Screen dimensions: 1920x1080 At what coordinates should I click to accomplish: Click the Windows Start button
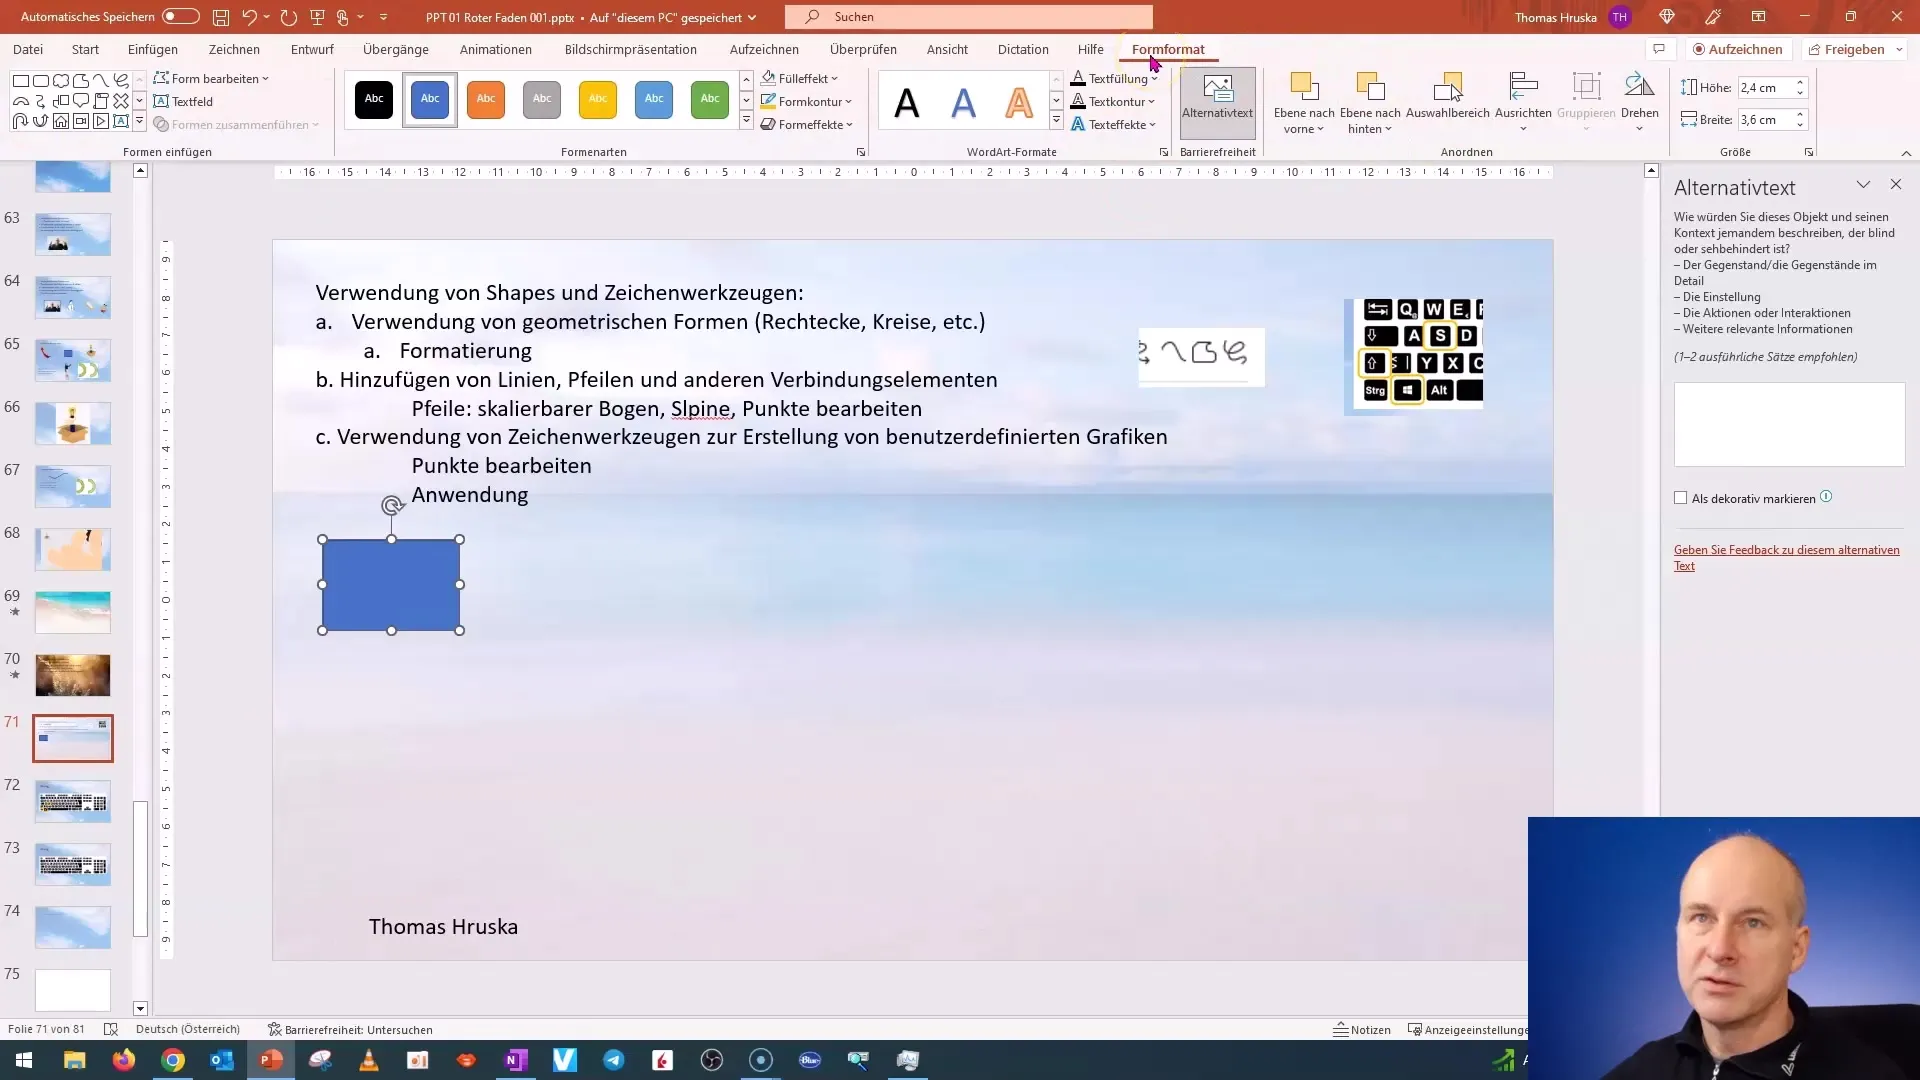pos(24,1060)
